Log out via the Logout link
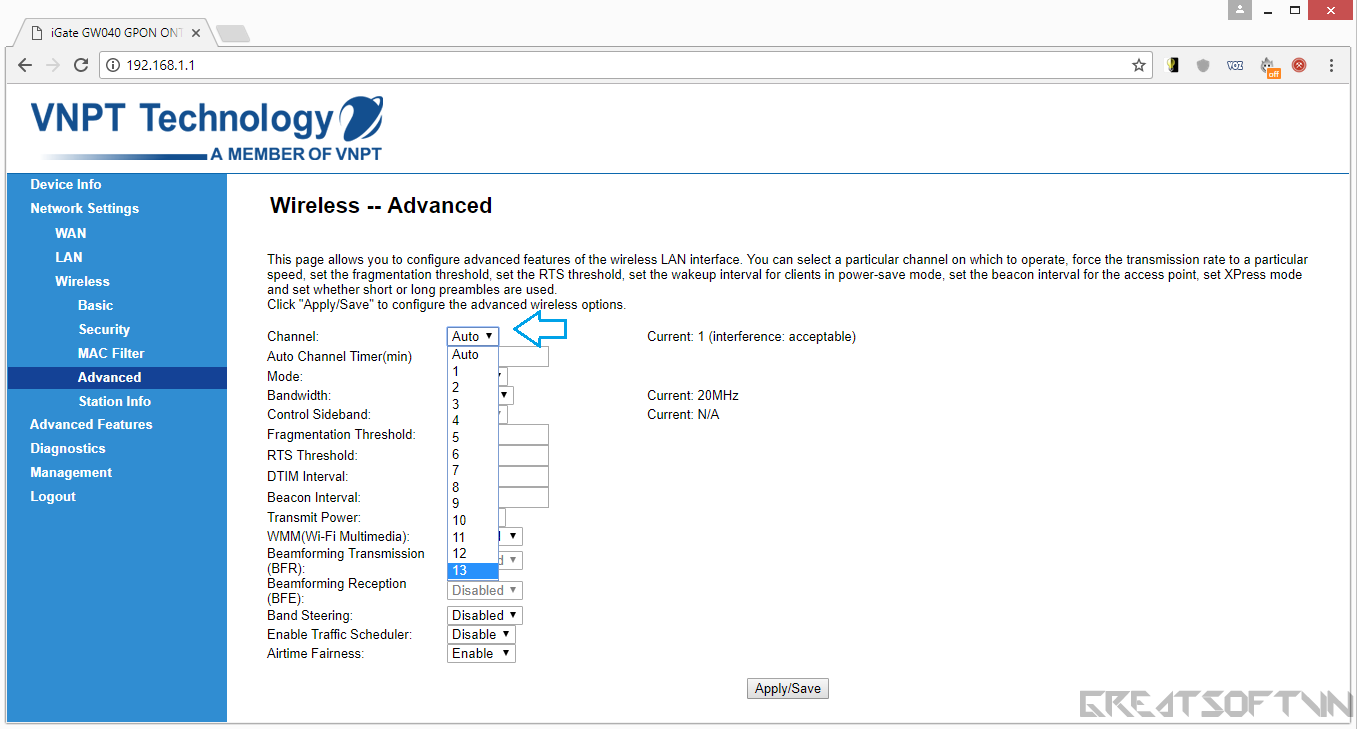The width and height of the screenshot is (1357, 729). [53, 496]
